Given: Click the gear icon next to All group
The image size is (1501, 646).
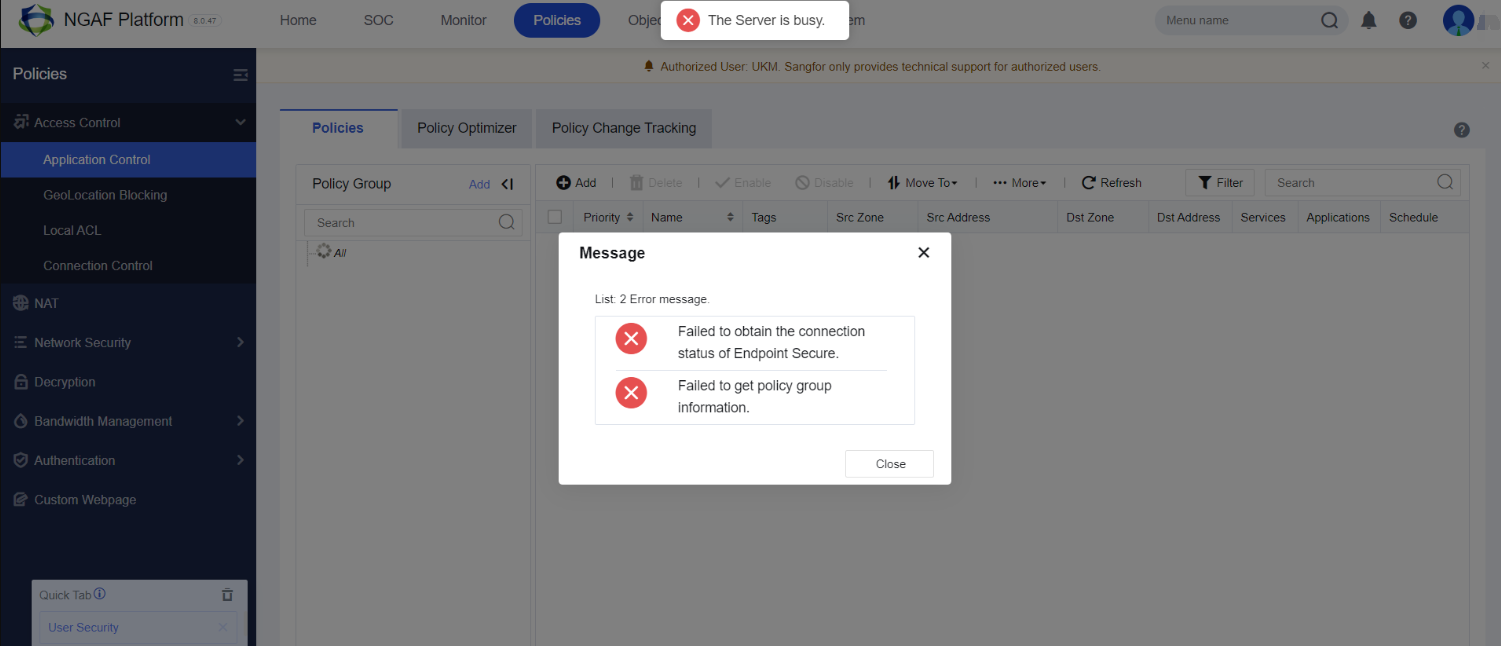Looking at the screenshot, I should (x=323, y=252).
